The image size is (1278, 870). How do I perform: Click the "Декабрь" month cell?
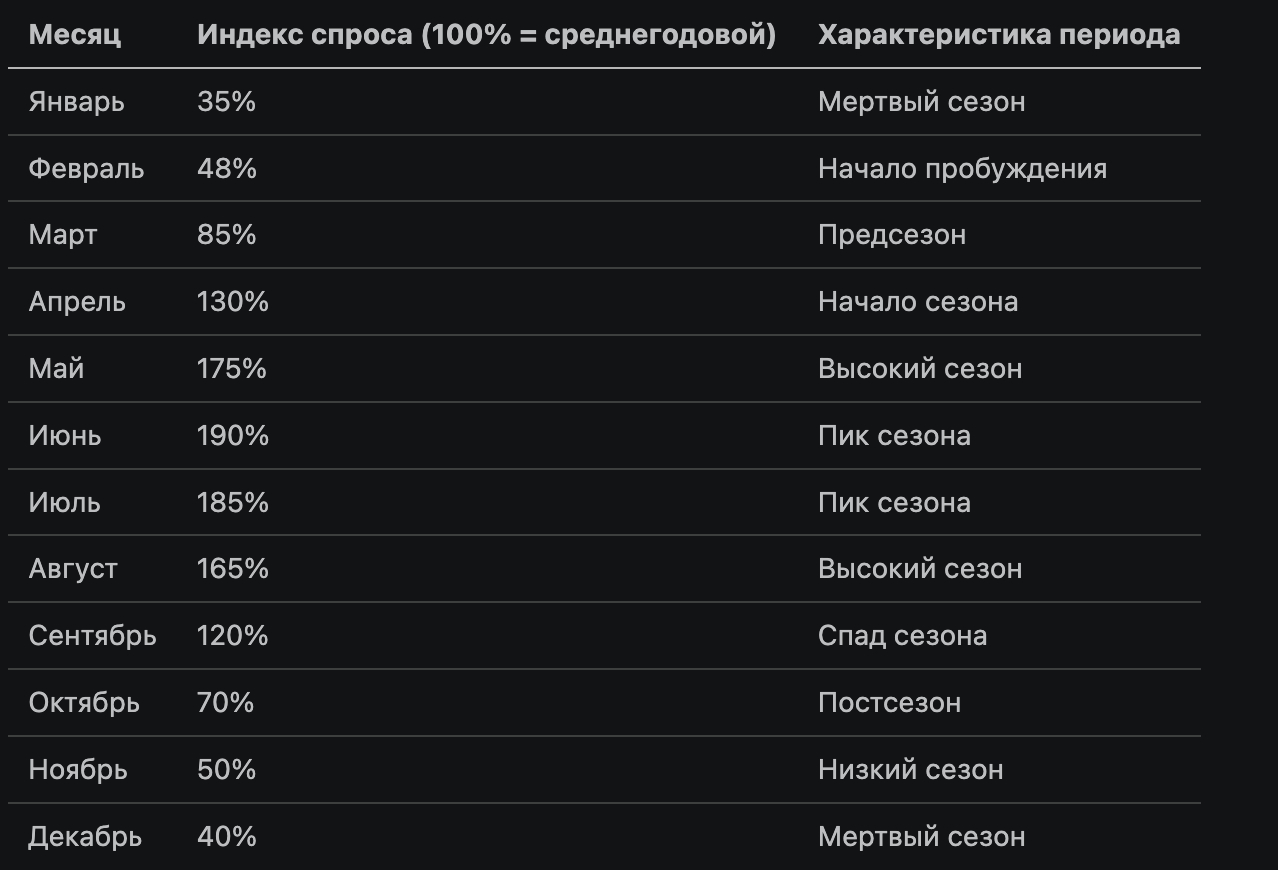tap(85, 837)
